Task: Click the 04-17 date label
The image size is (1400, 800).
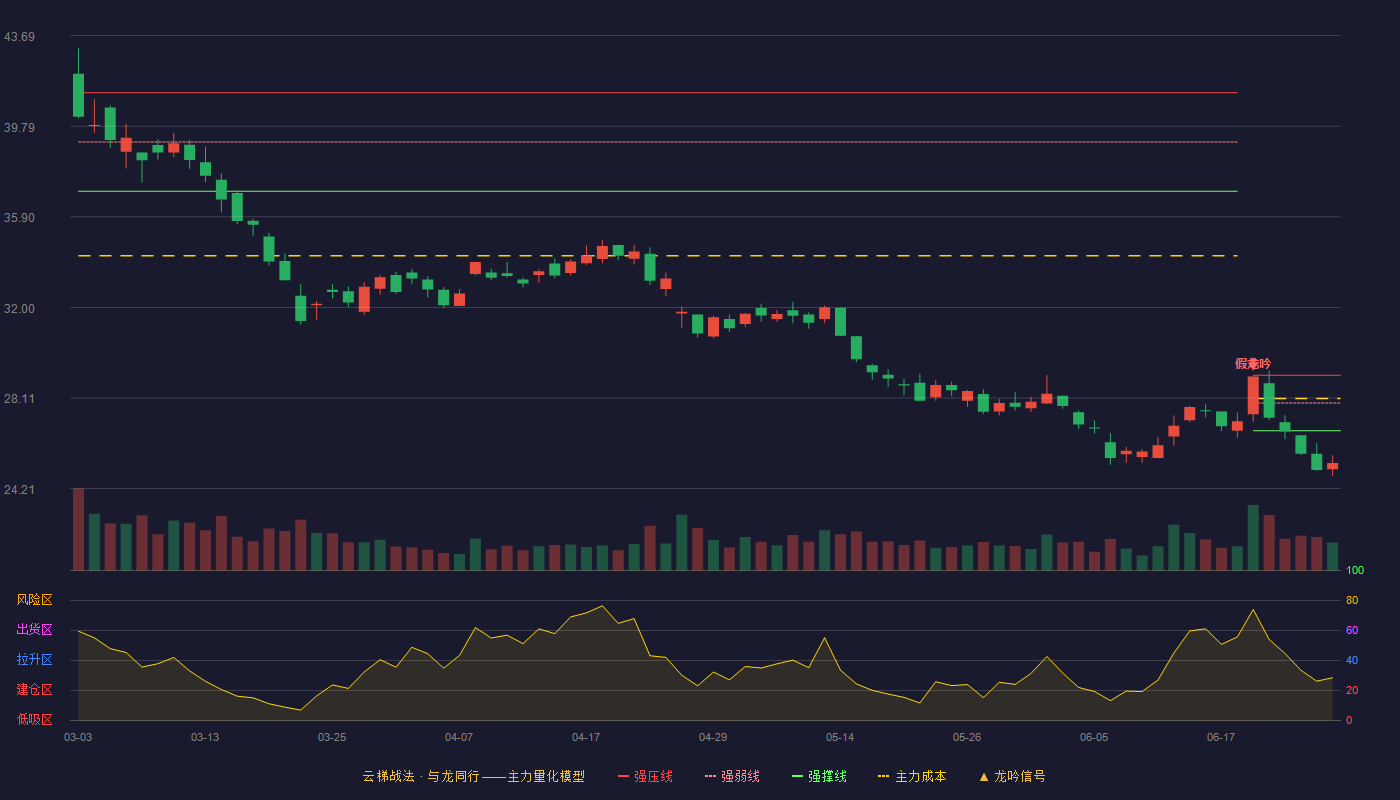Action: (x=586, y=737)
